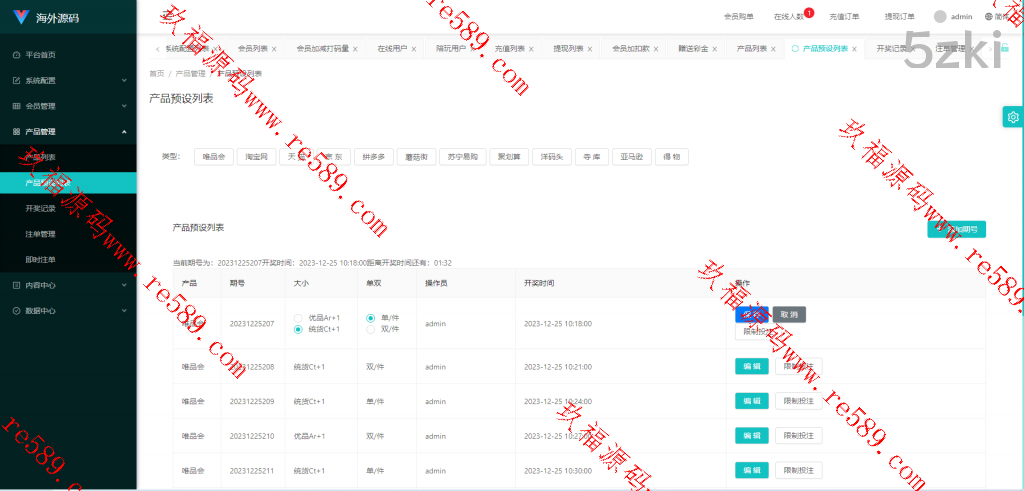This screenshot has height=491, width=1024.
Task: Expand the 会员管理 sidebar menu
Action: point(68,106)
